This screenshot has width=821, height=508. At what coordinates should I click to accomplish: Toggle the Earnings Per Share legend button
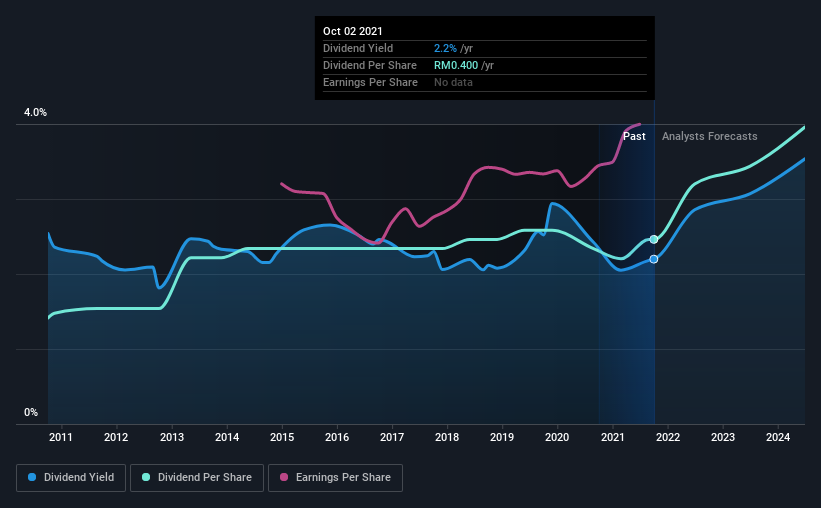pos(335,478)
